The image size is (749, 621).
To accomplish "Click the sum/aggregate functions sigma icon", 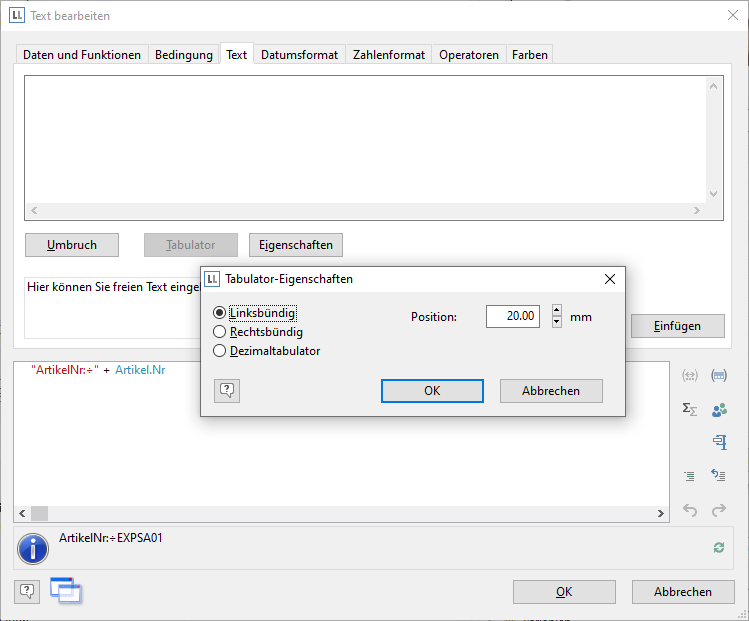I will [x=689, y=409].
